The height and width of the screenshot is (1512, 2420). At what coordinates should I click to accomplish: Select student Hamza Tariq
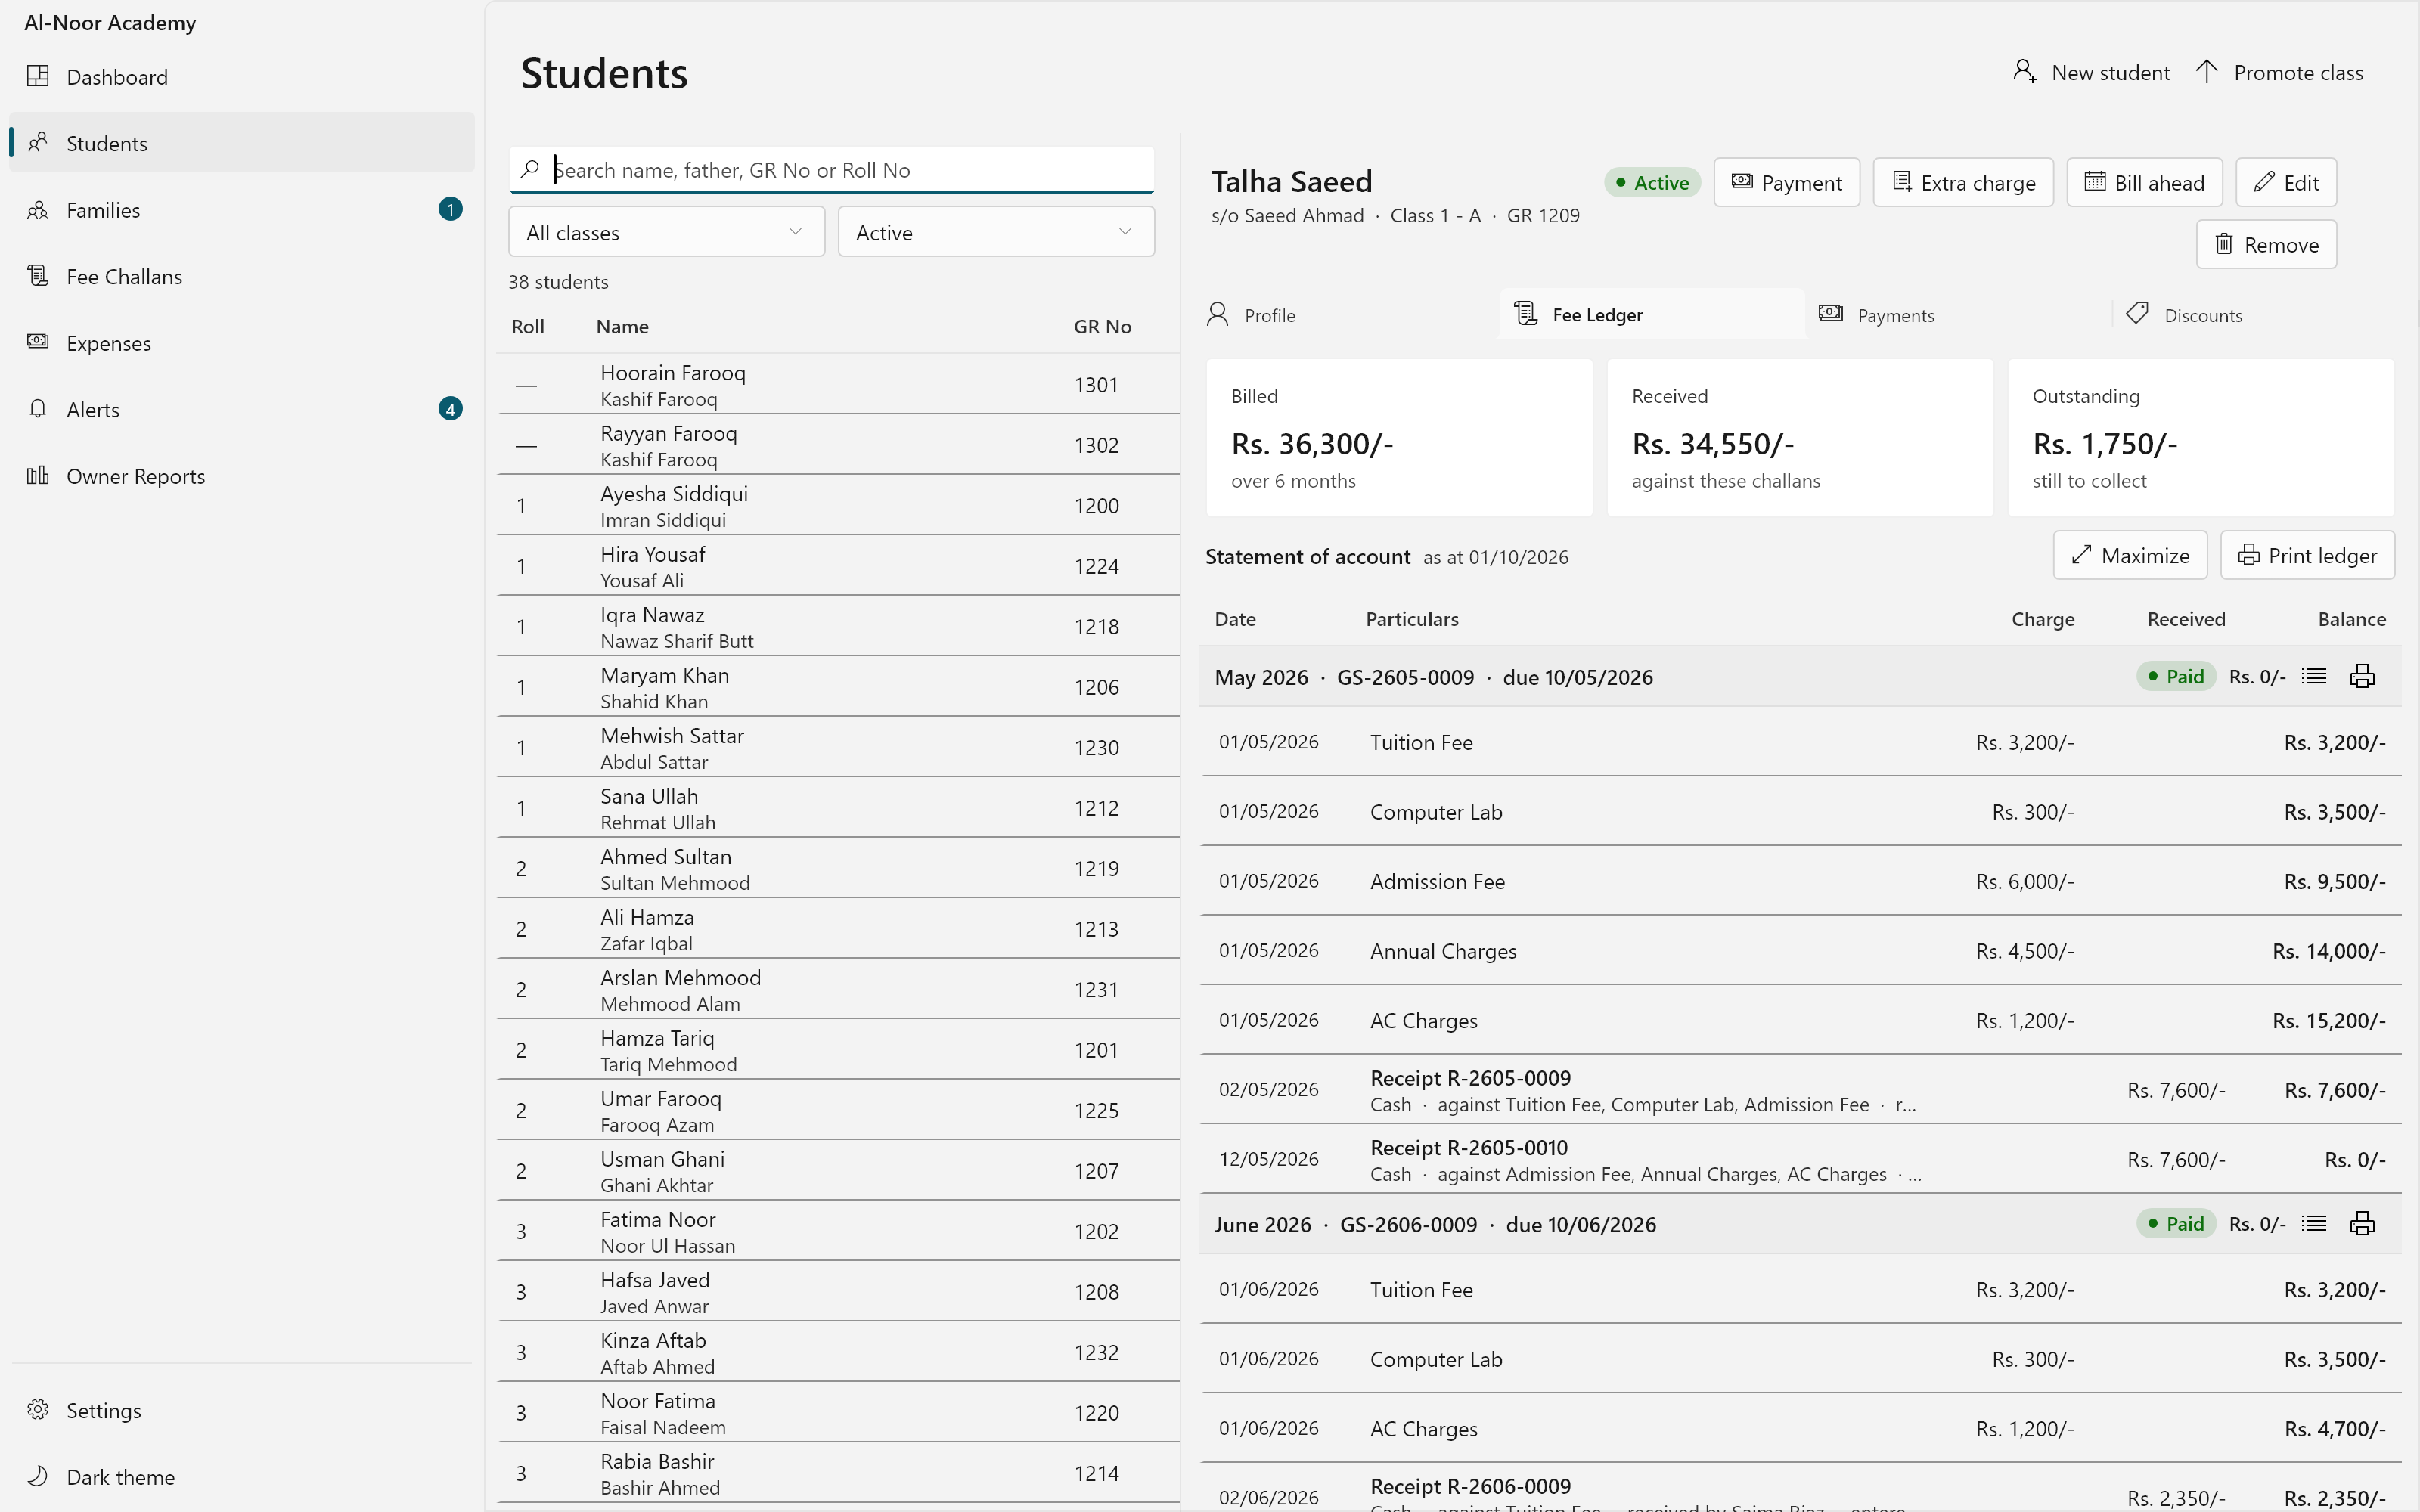(x=838, y=1050)
